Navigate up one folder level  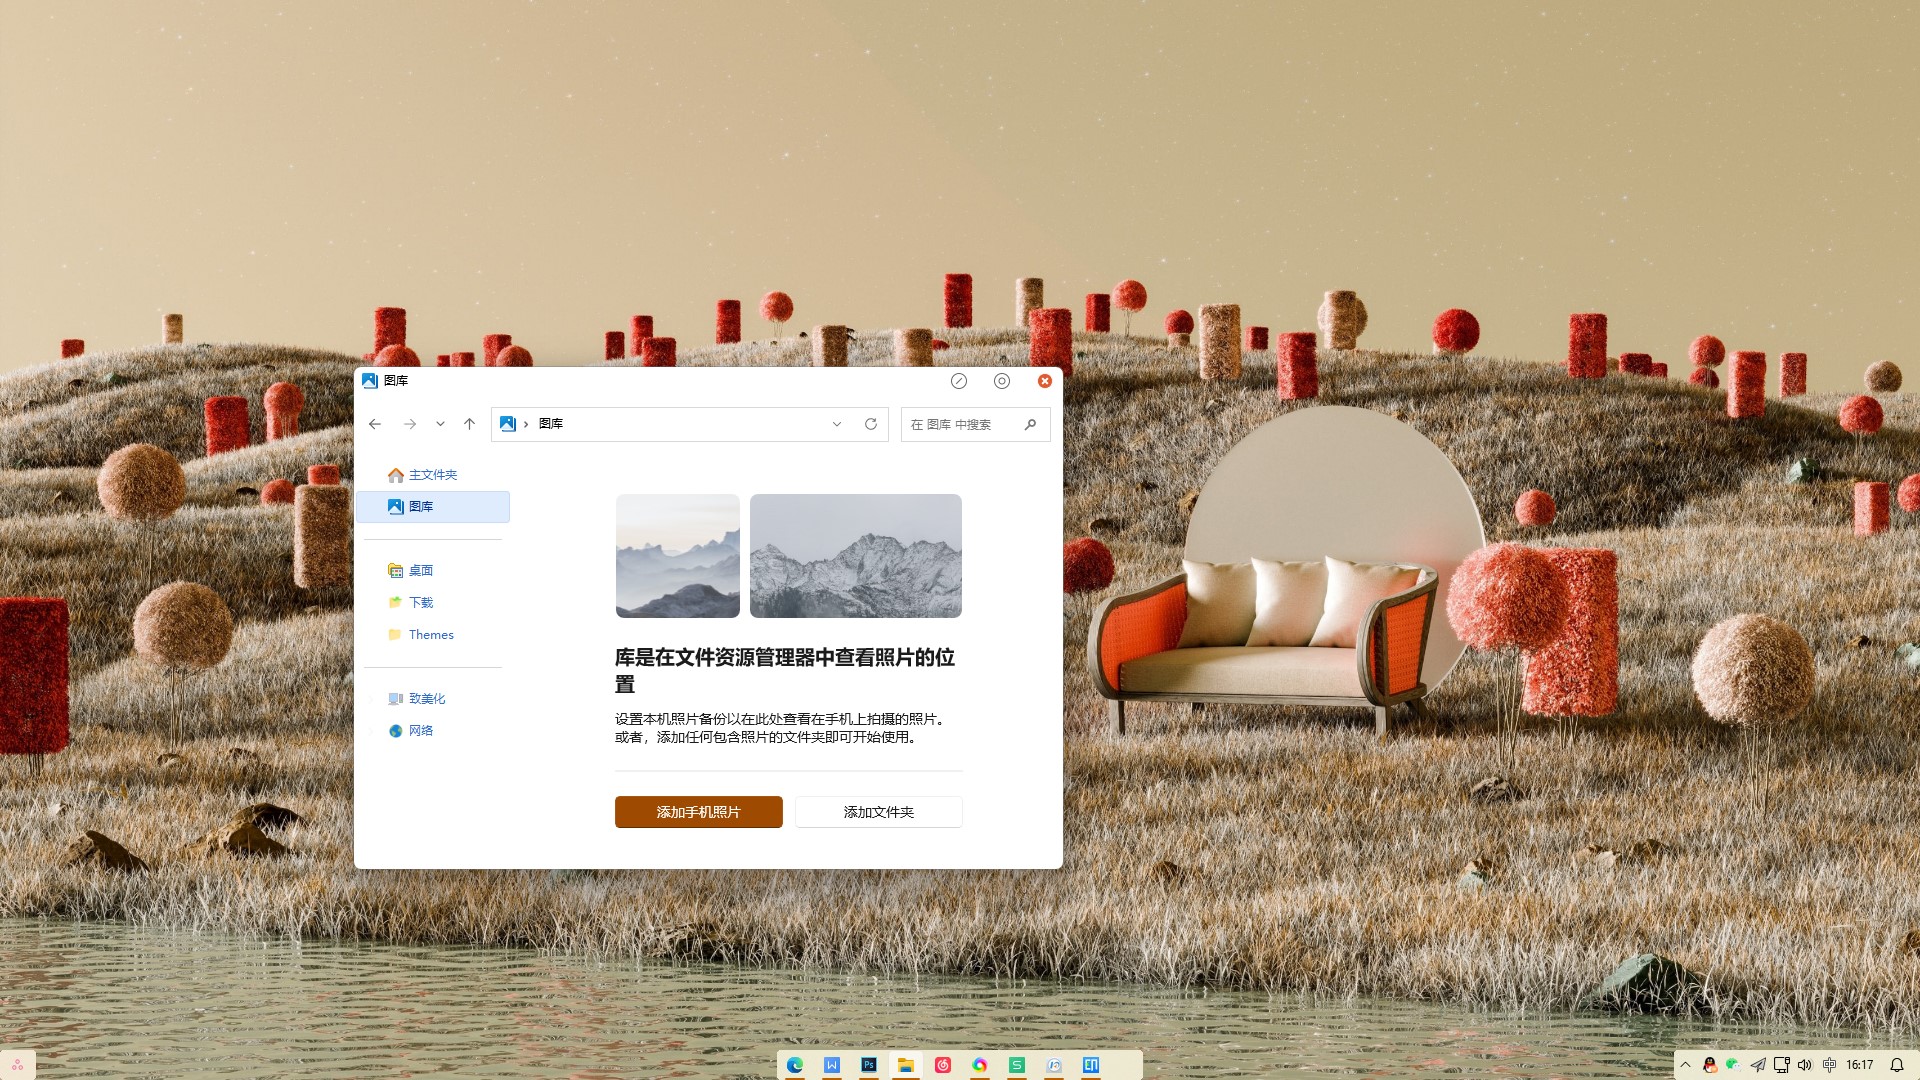coord(469,424)
